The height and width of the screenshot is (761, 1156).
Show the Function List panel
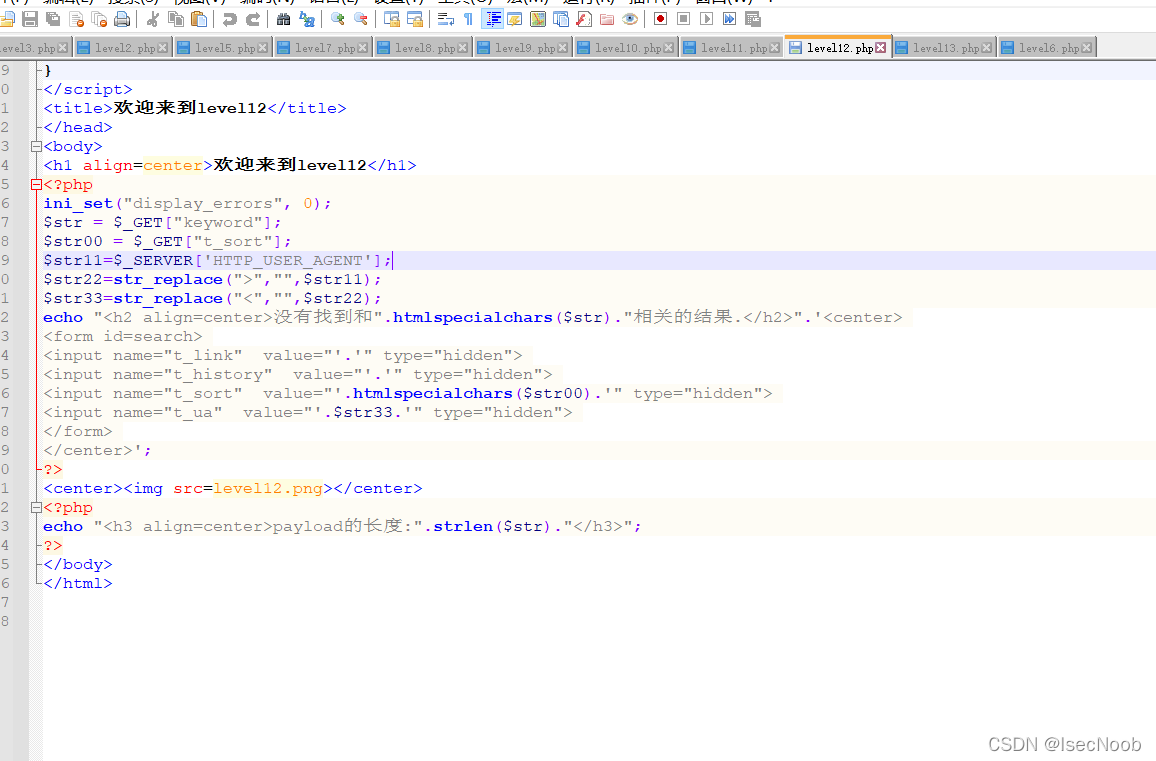584,18
